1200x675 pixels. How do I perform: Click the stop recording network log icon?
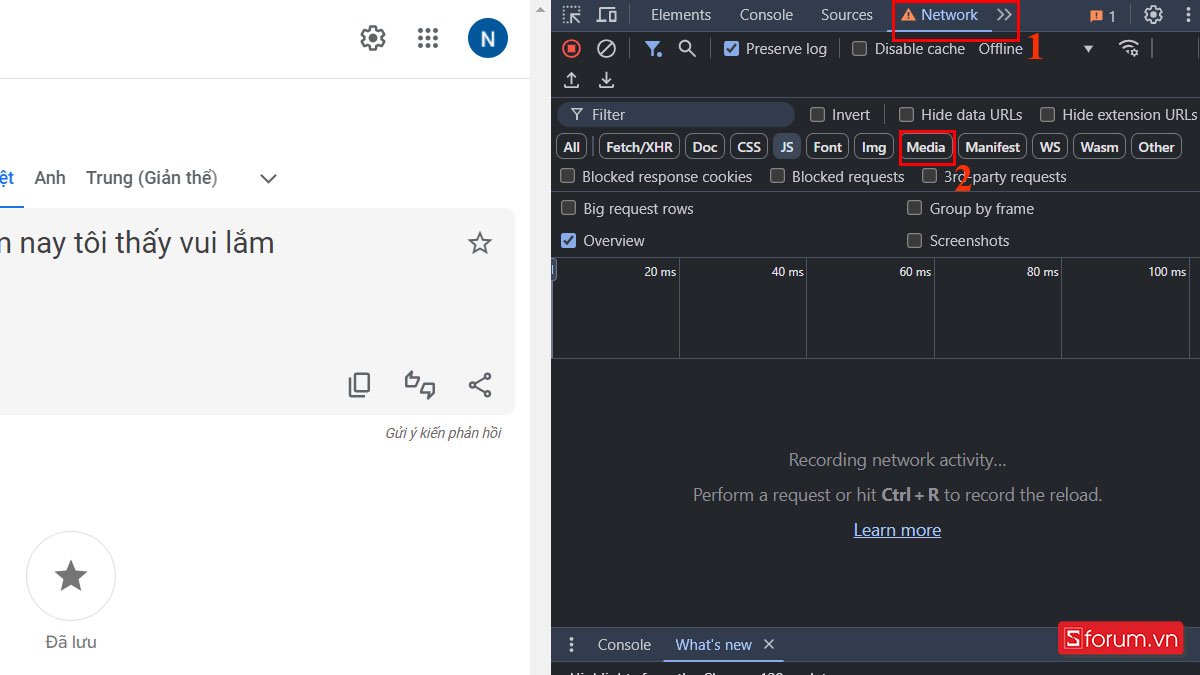pos(571,48)
